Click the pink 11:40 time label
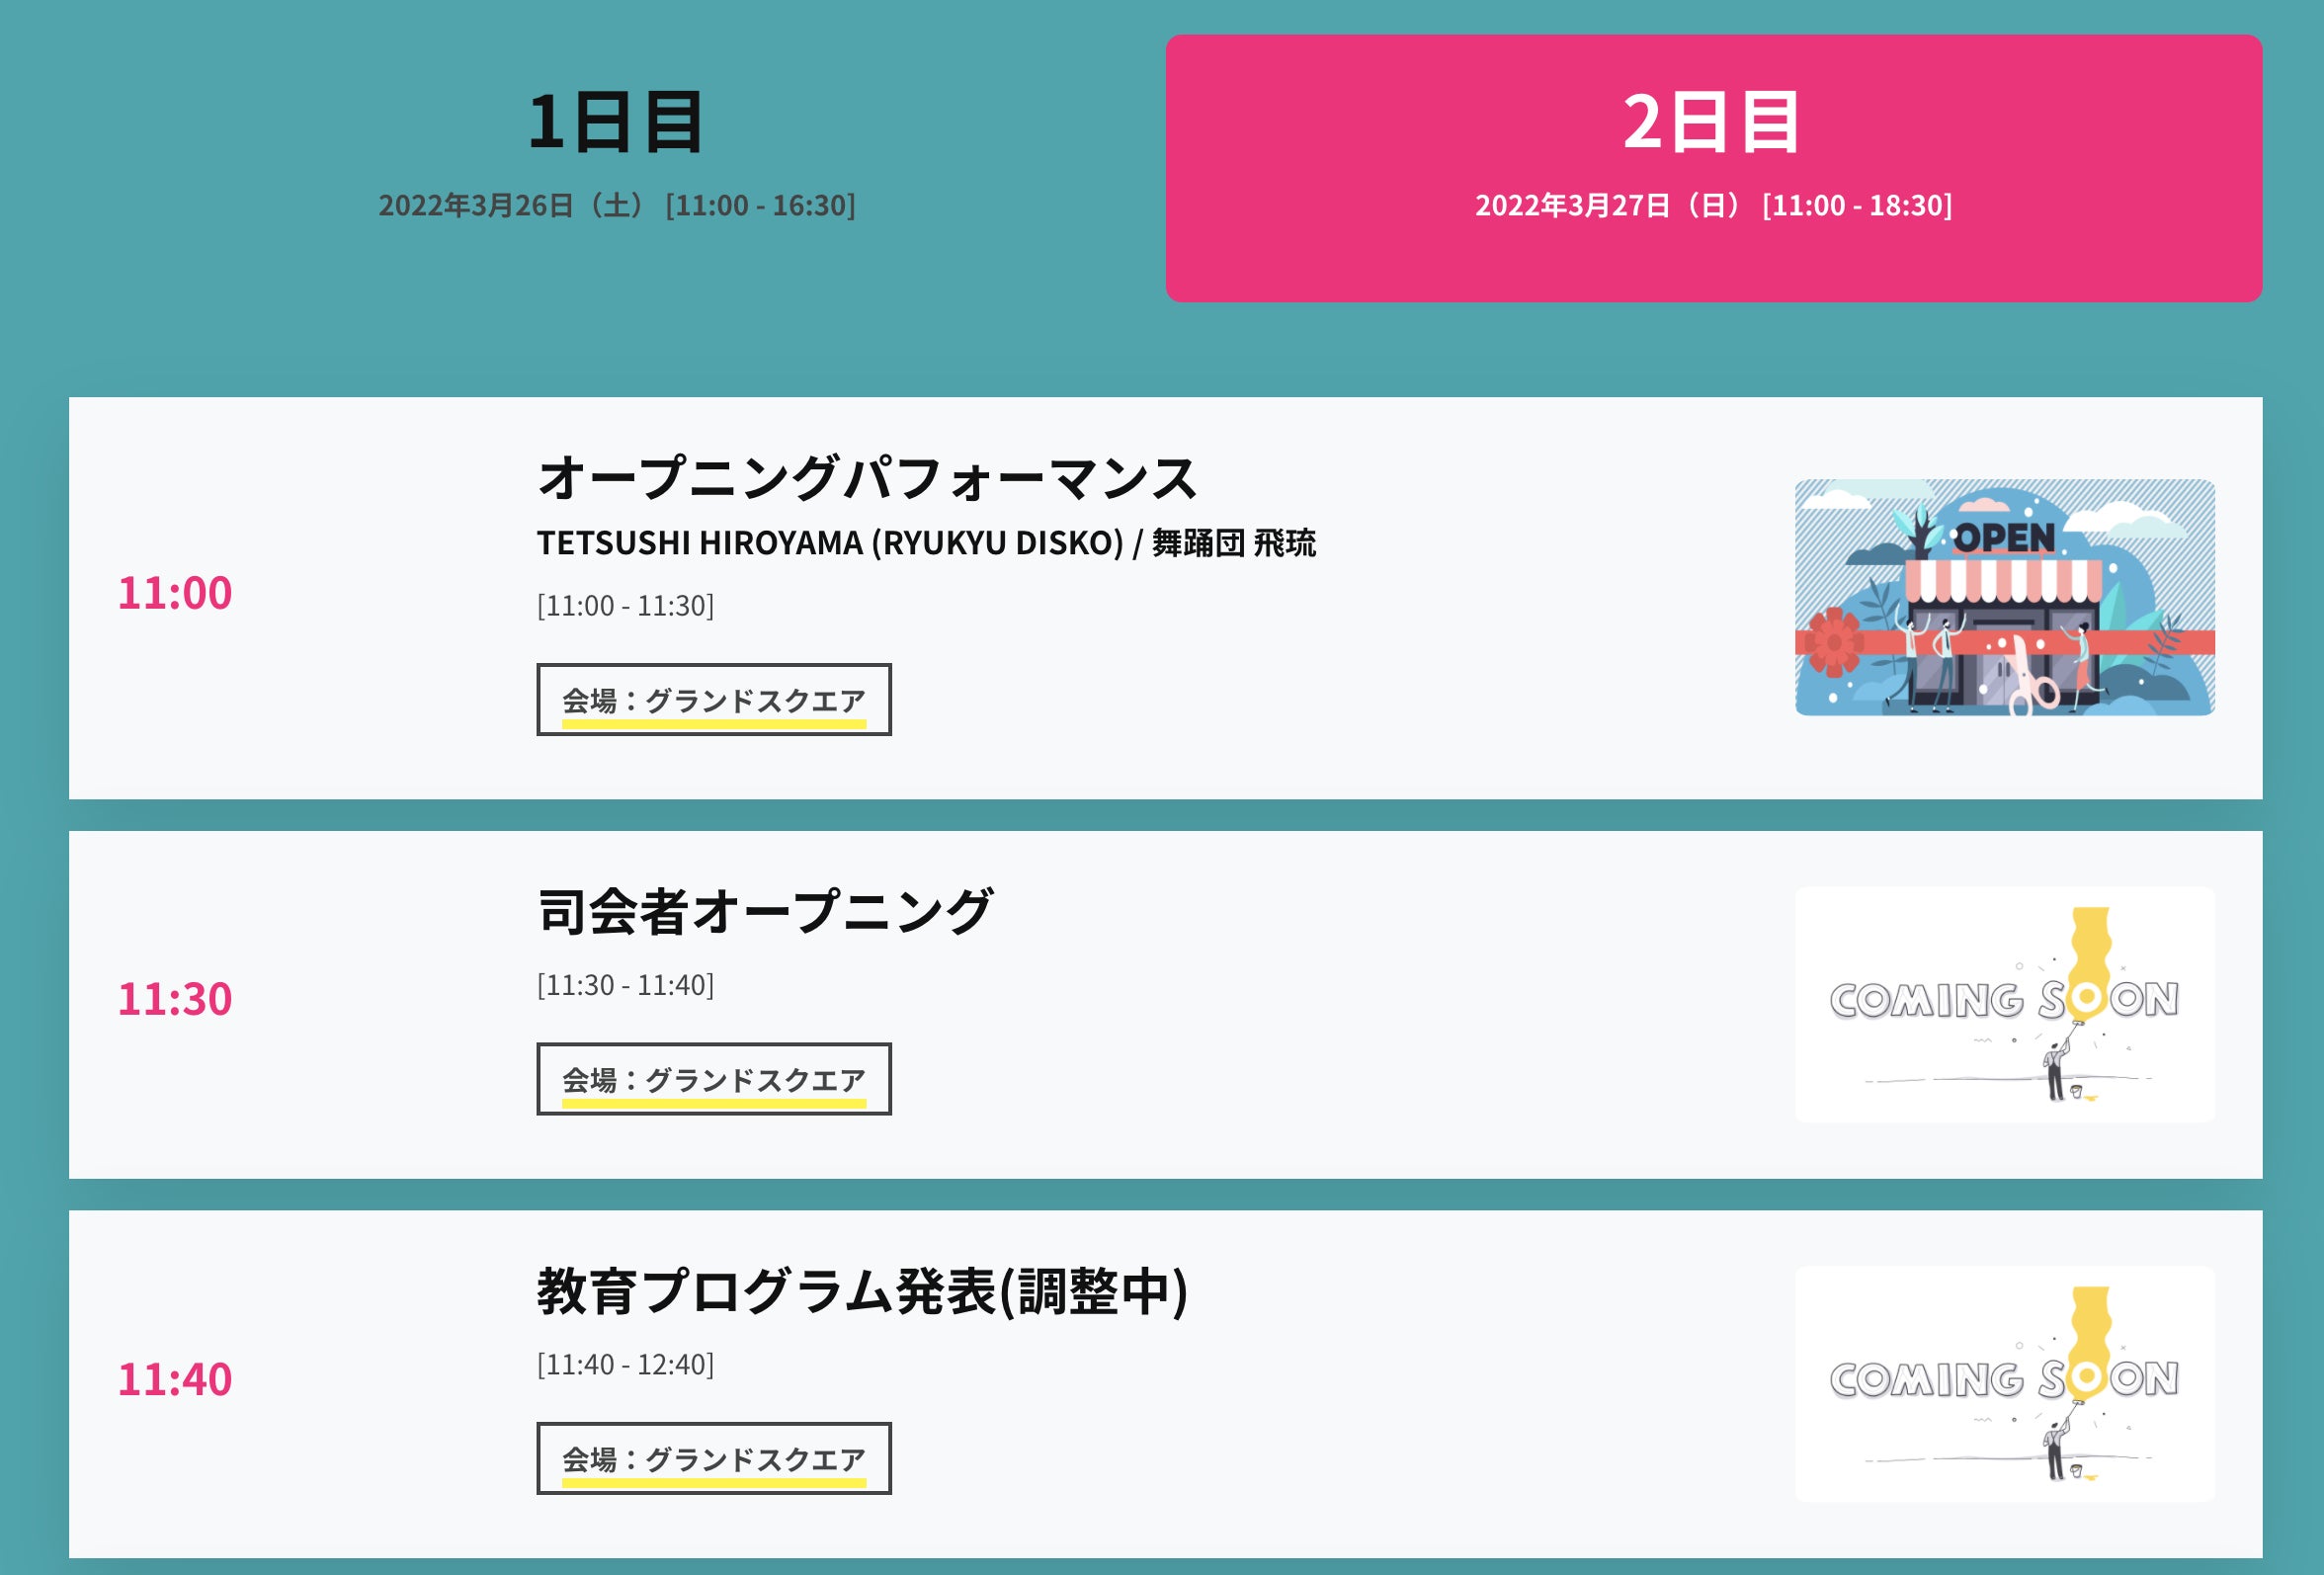The width and height of the screenshot is (2324, 1575). click(175, 1379)
